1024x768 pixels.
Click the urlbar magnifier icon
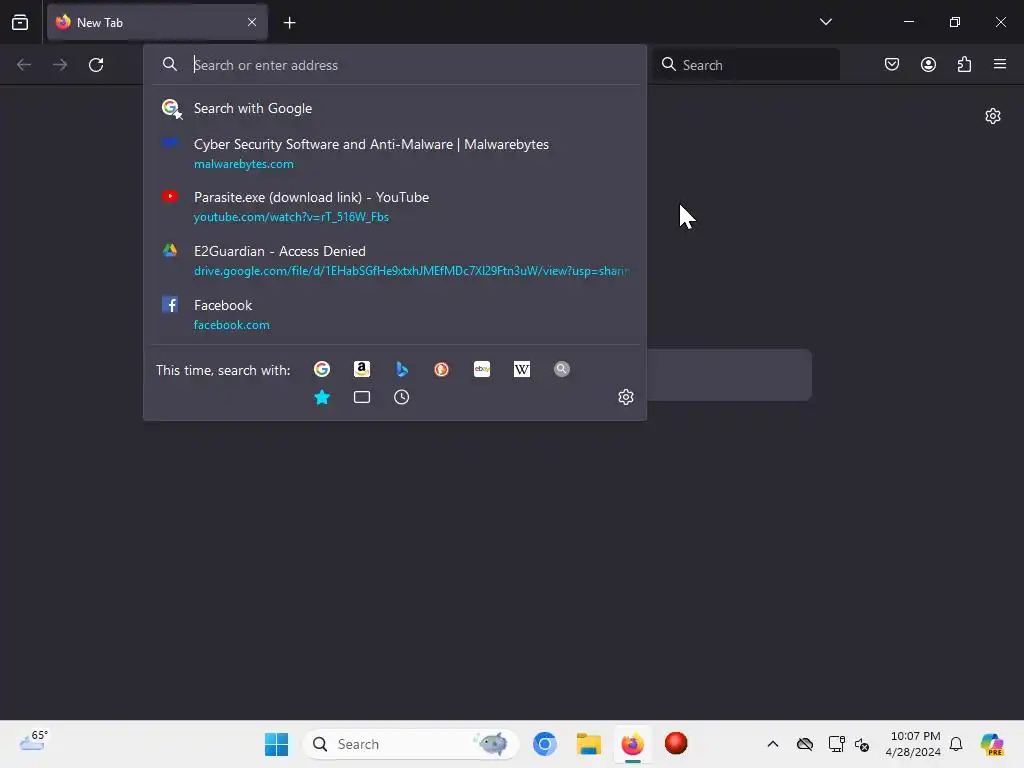[170, 64]
